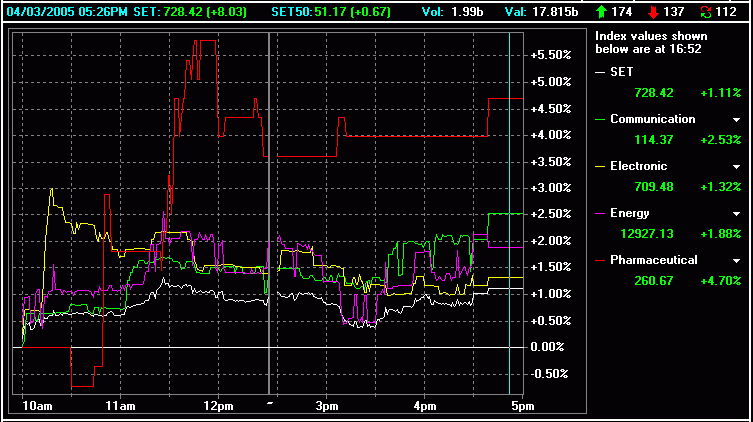This screenshot has width=753, height=422.
Task: Click the Communication value 114.37
Action: pos(654,140)
